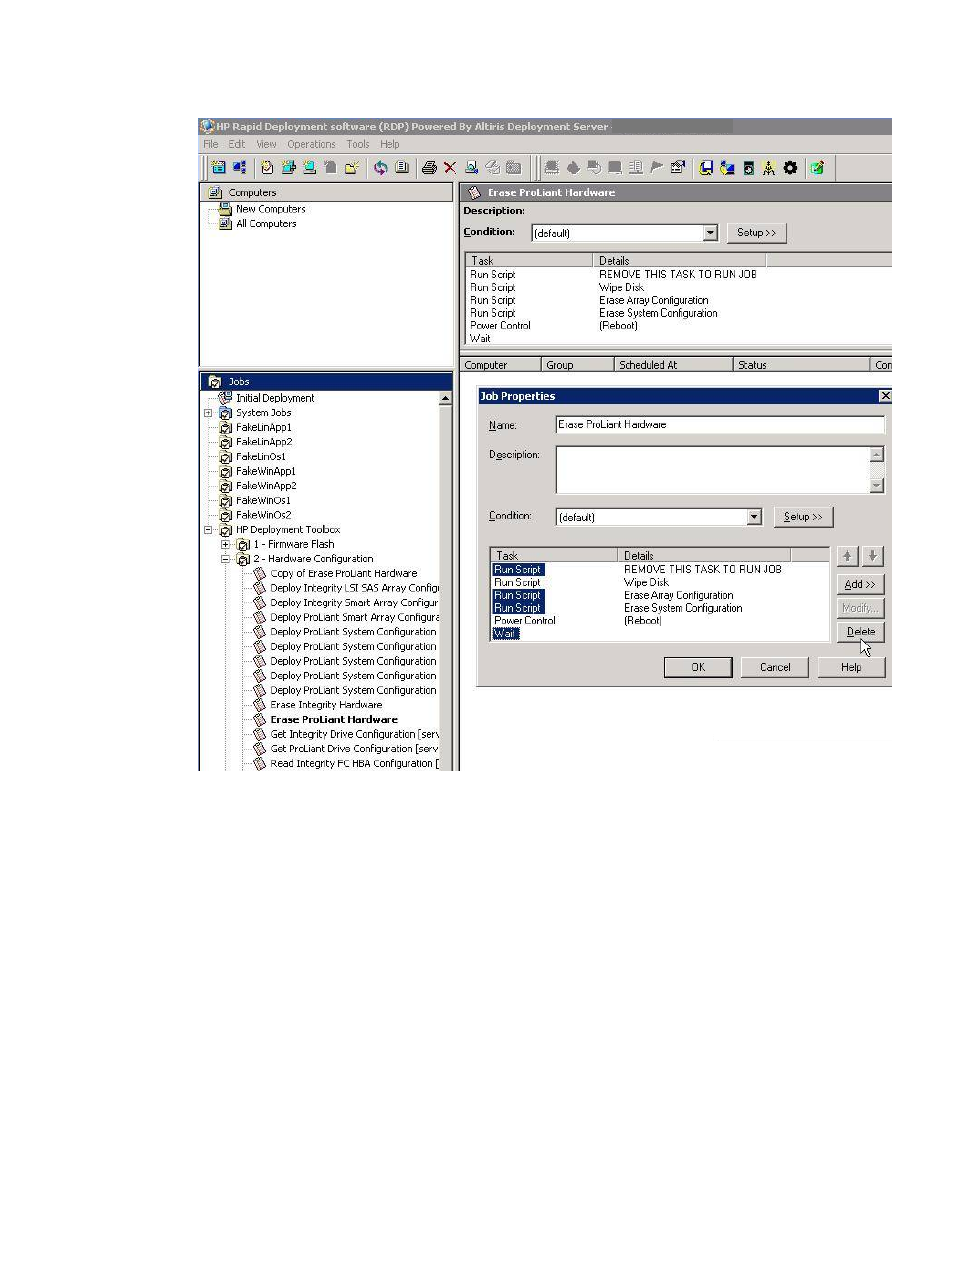Select the Wait task in Job Properties
The height and width of the screenshot is (1270, 954).
tap(506, 634)
